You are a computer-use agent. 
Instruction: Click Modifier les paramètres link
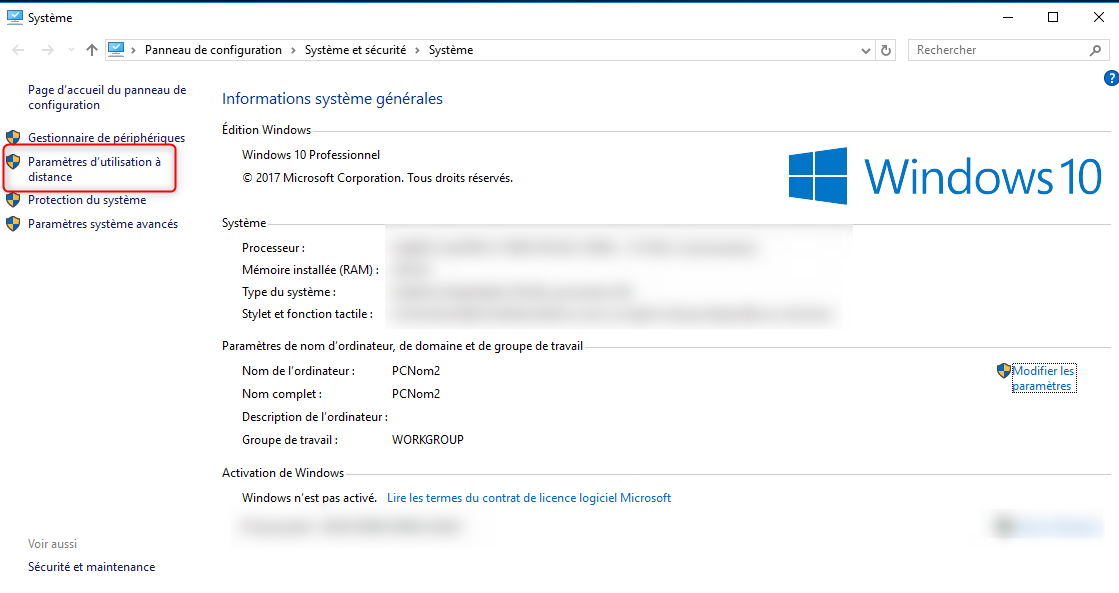click(x=1043, y=378)
